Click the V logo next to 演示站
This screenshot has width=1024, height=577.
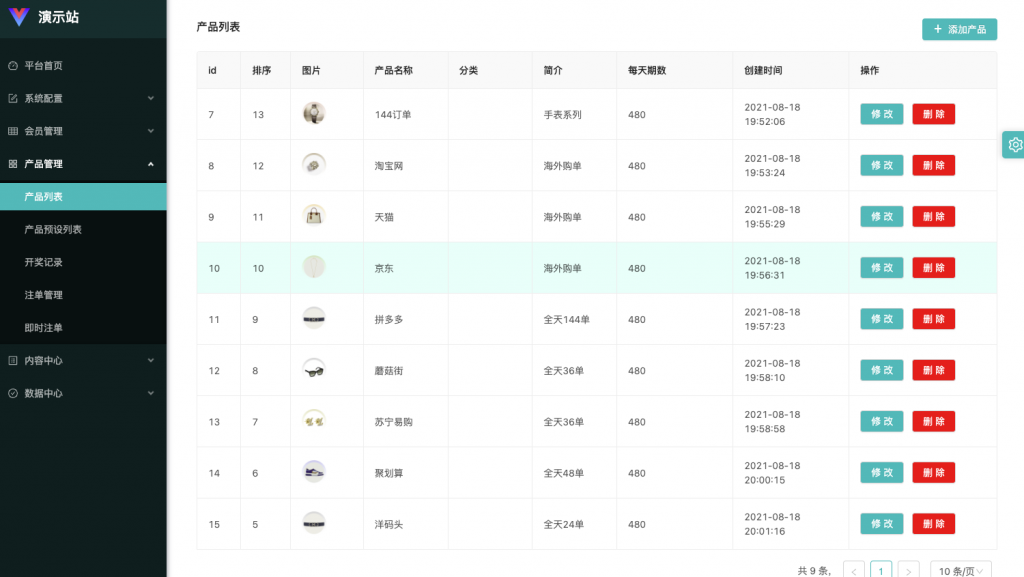(x=18, y=17)
